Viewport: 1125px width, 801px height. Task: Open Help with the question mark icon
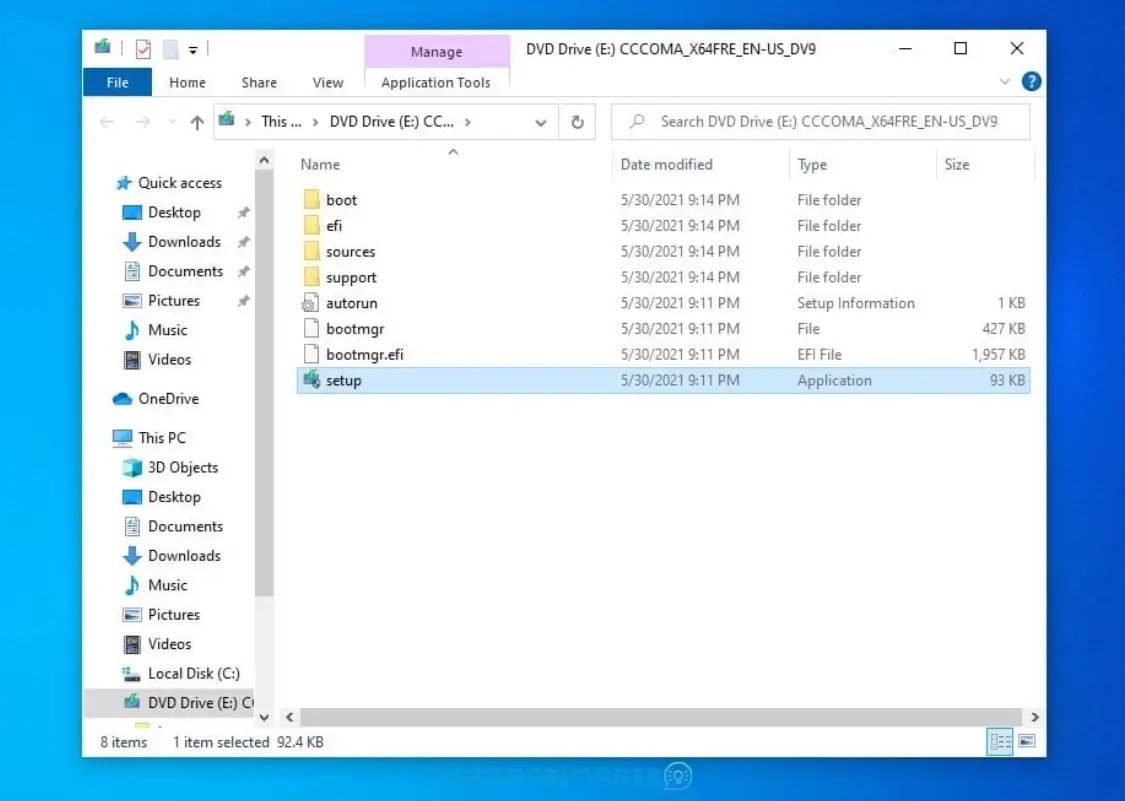[x=1031, y=82]
